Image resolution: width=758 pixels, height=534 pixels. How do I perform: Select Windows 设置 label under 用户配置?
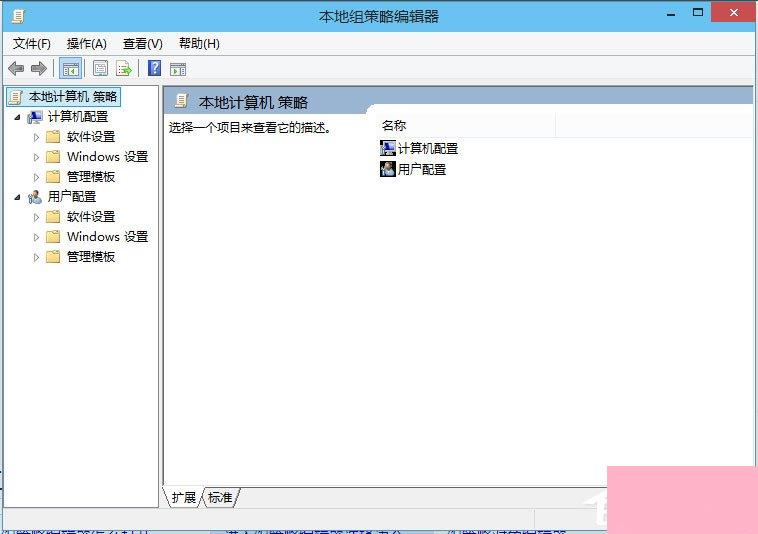pos(108,236)
